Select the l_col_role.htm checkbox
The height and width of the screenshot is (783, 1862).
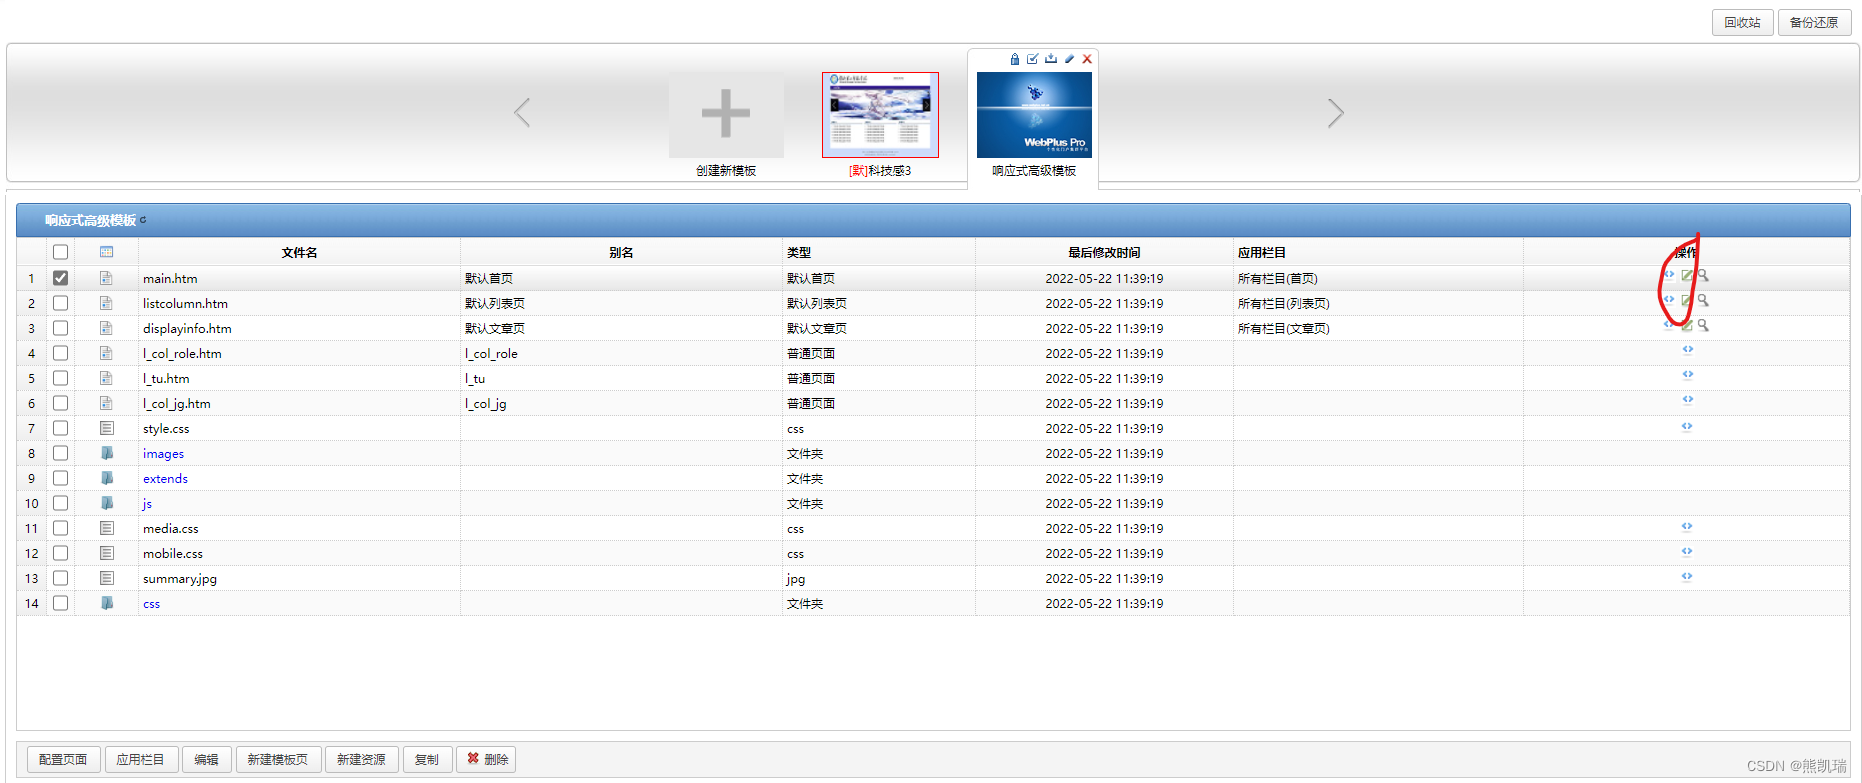pos(61,353)
